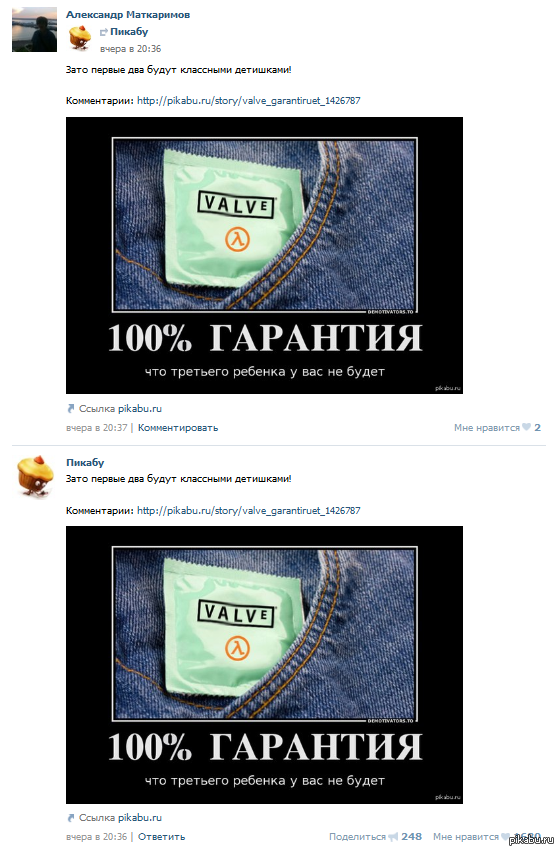Image resolution: width=559 pixels, height=851 pixels.
Task: Click the first post's Мне нравится label
Action: 486,428
